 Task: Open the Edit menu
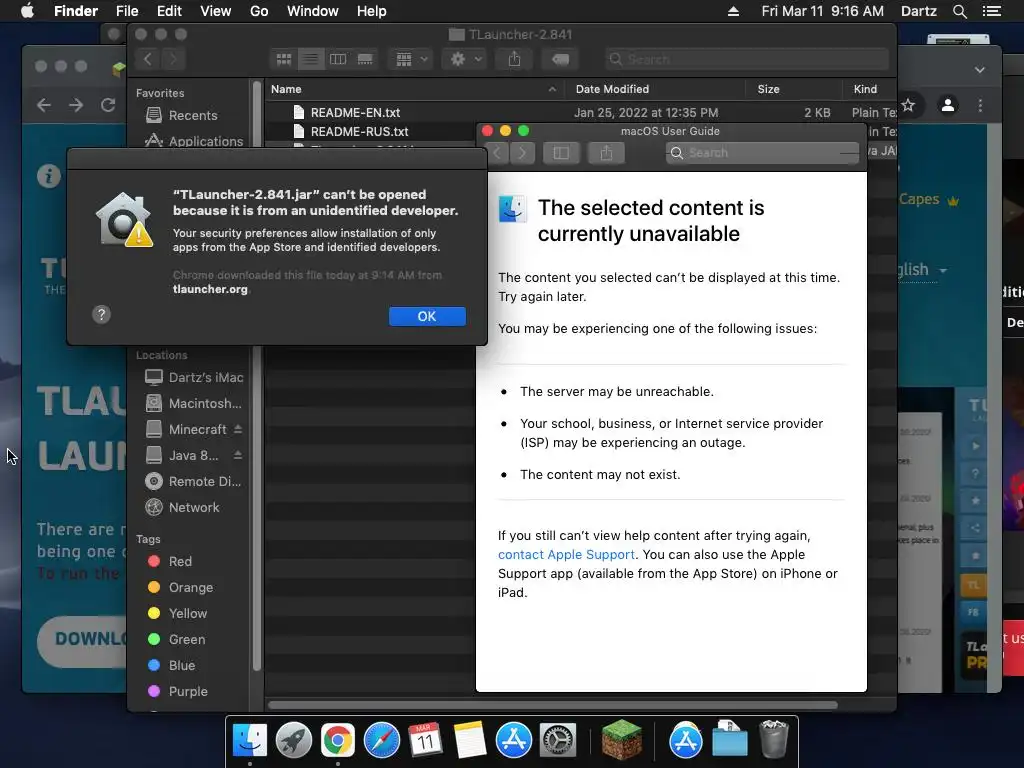(x=169, y=11)
